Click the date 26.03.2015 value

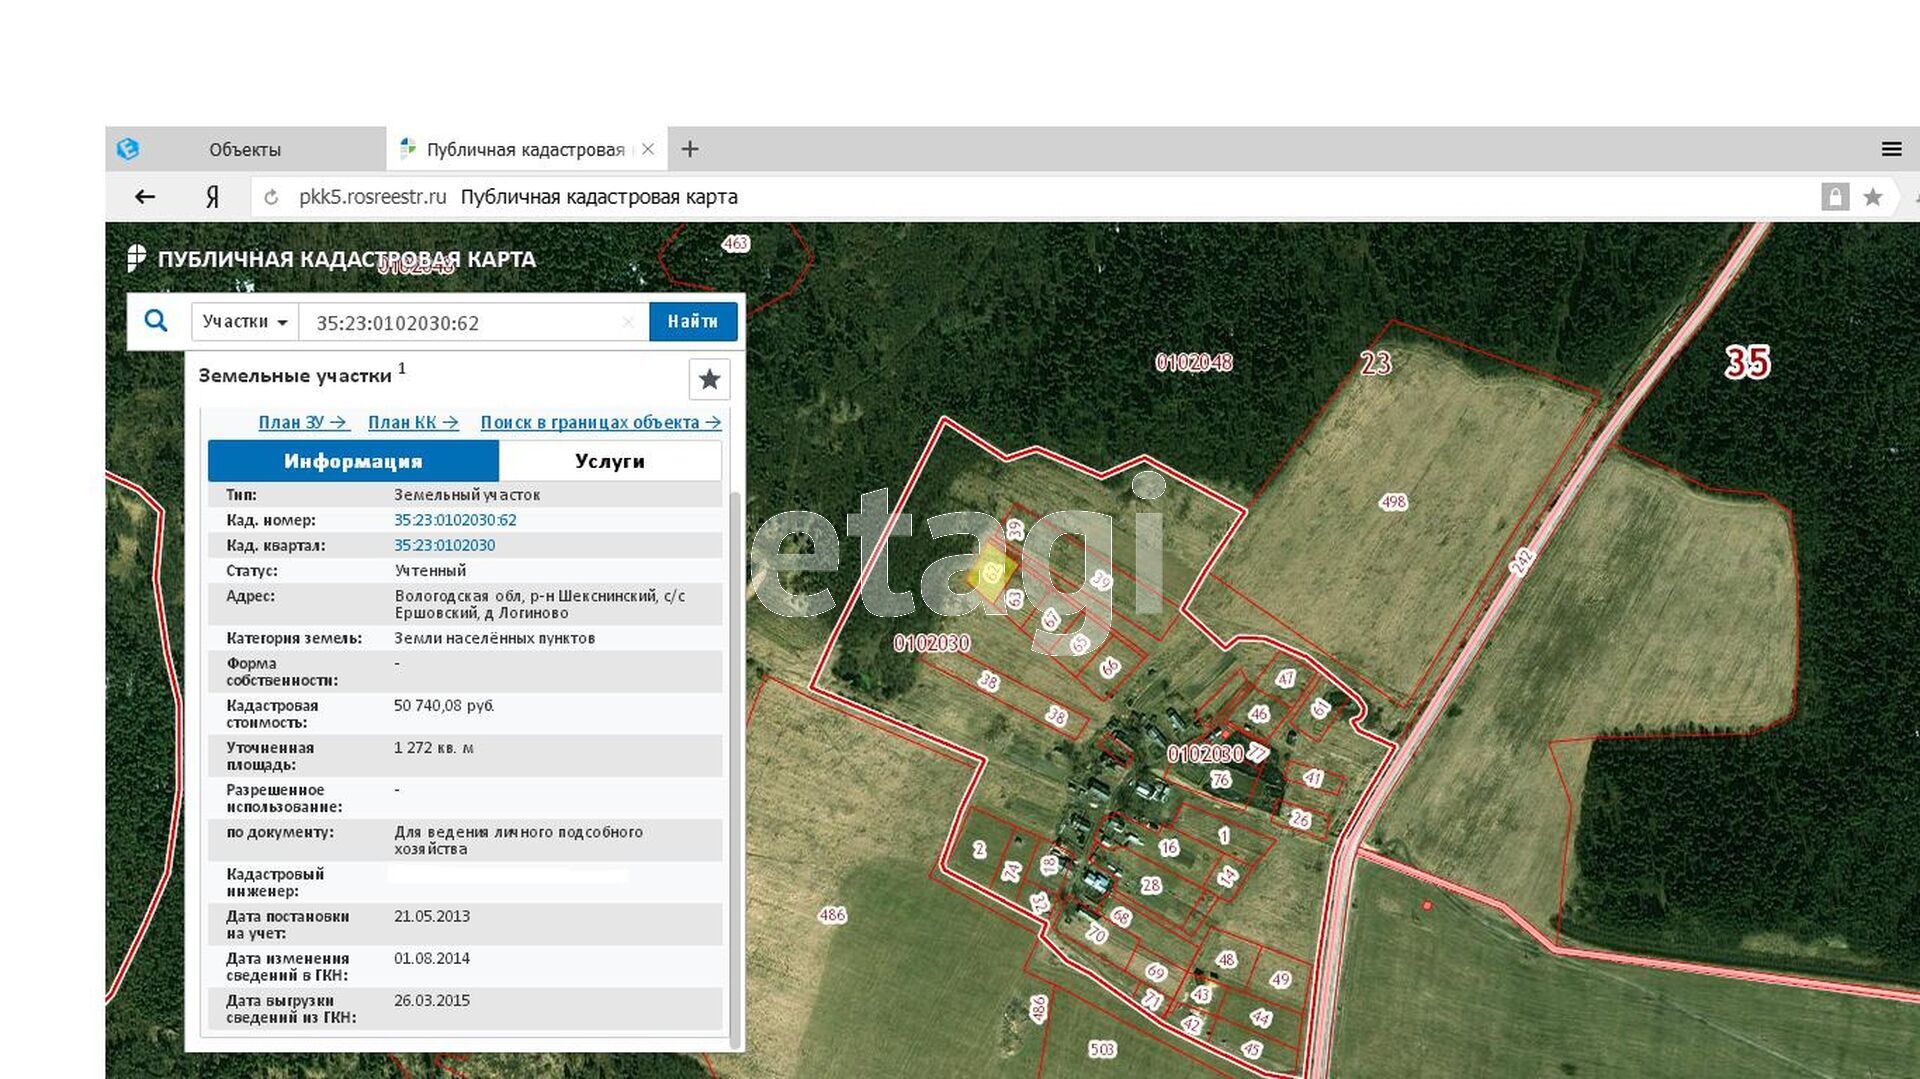431,1000
